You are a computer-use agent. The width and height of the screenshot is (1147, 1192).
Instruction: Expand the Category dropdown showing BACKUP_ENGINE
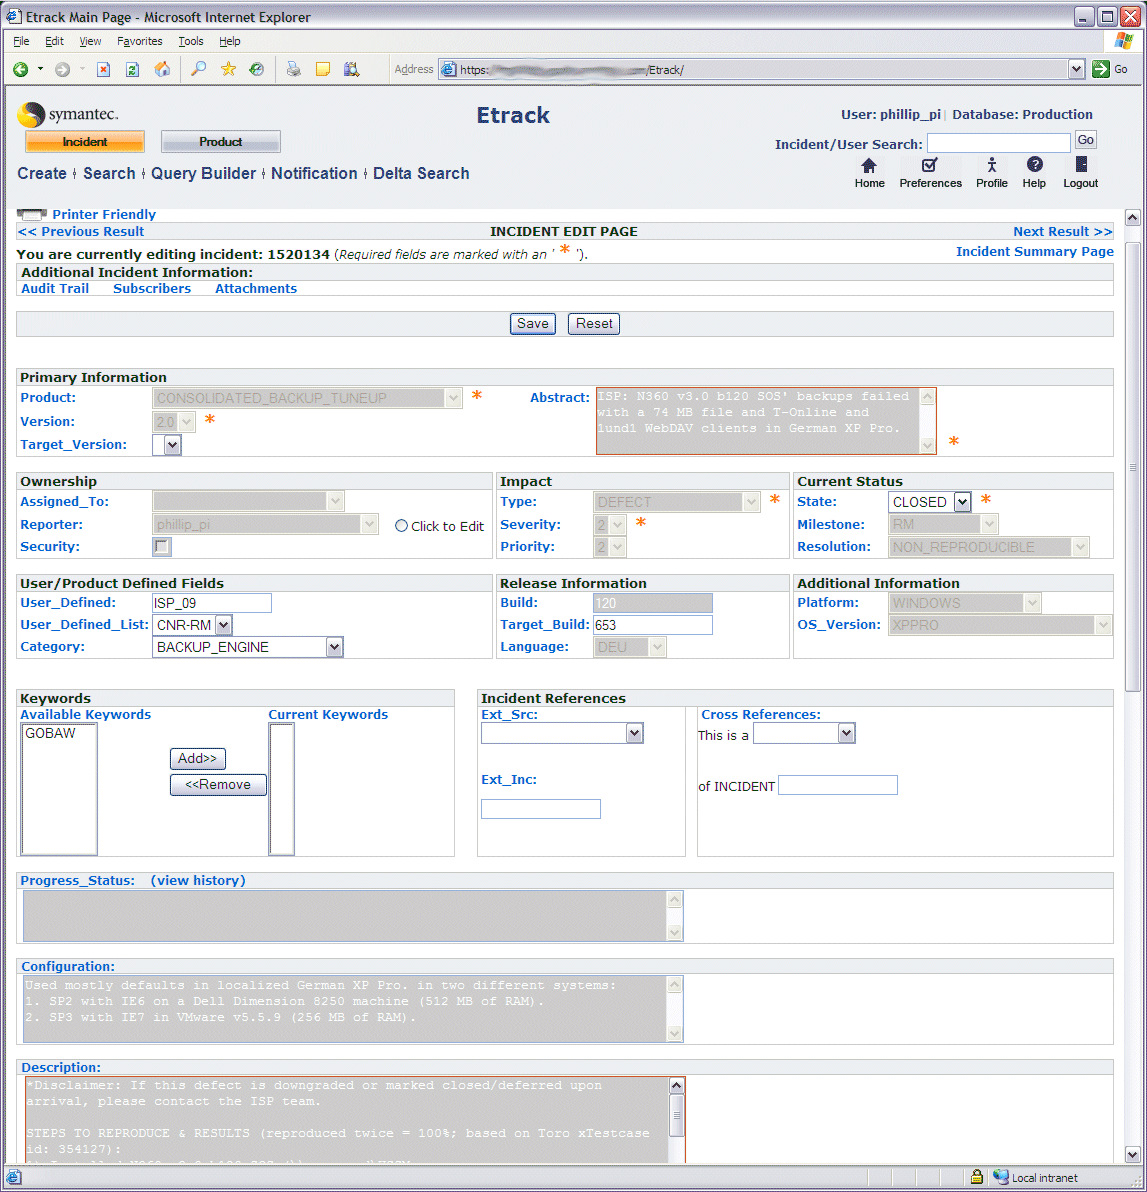(x=334, y=647)
